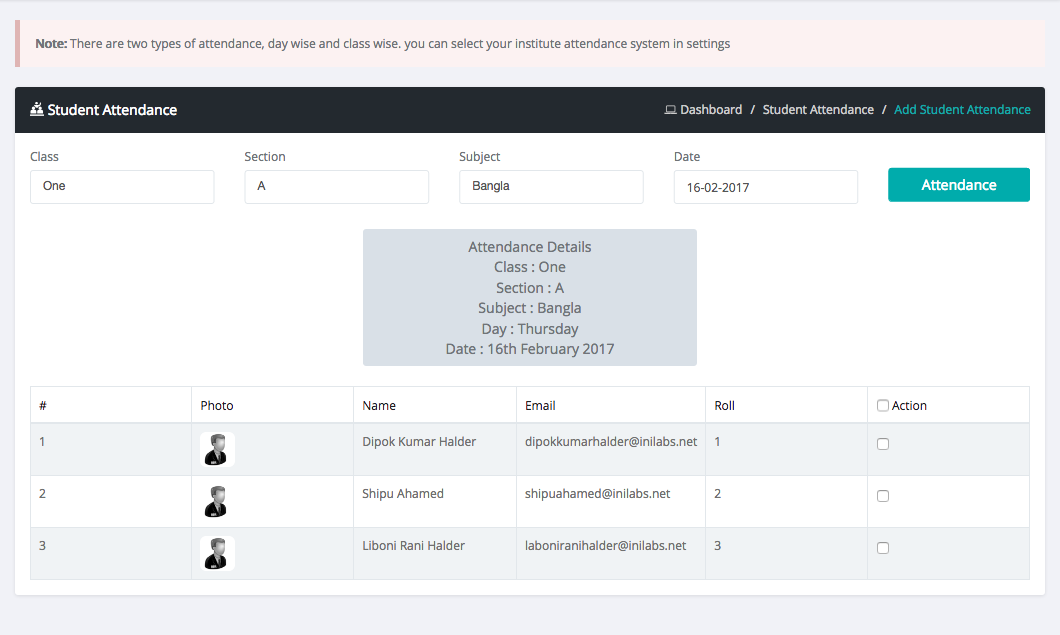Open the Section dropdown showing A

[337, 187]
